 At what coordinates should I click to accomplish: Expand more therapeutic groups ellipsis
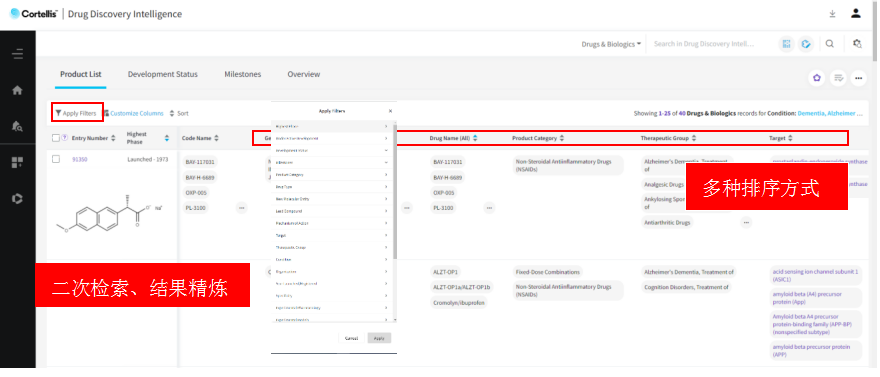[x=746, y=222]
